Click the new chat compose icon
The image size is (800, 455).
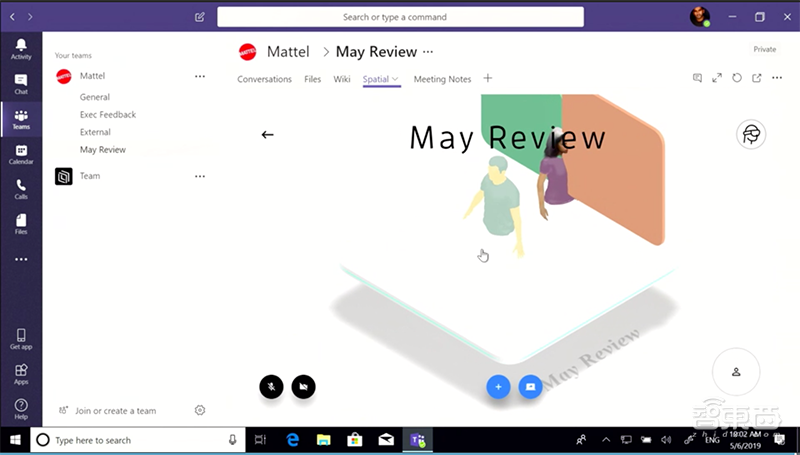200,17
